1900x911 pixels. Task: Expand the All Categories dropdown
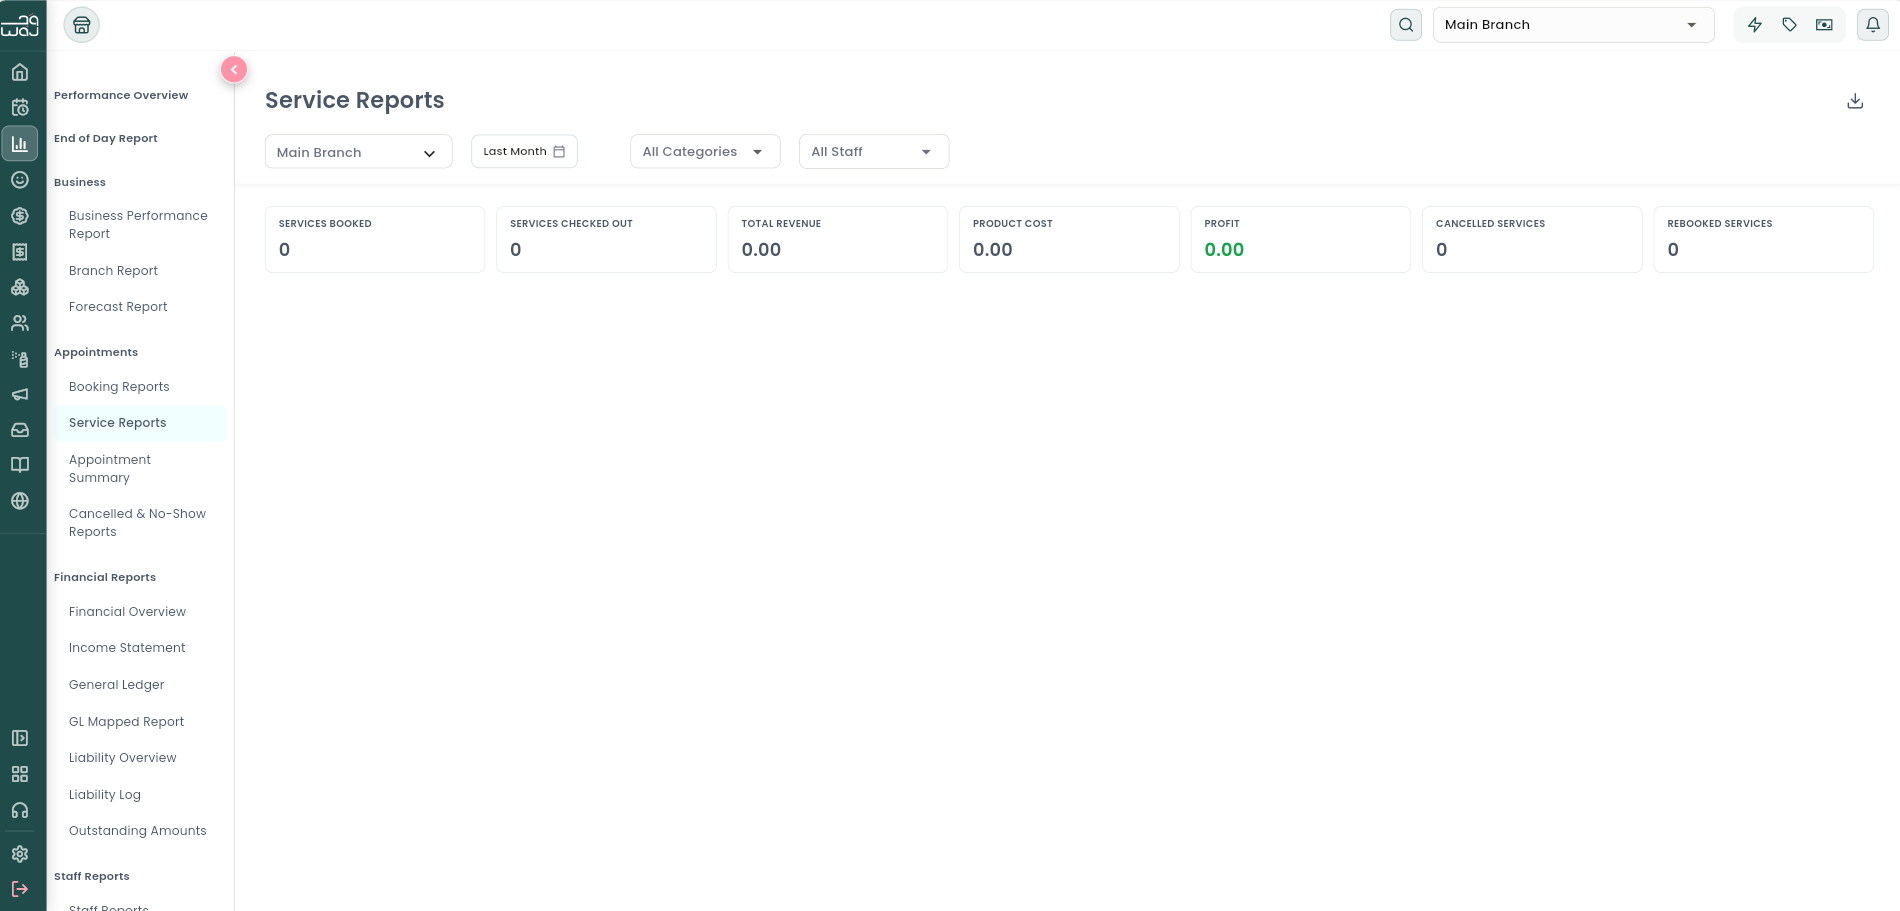tap(705, 152)
